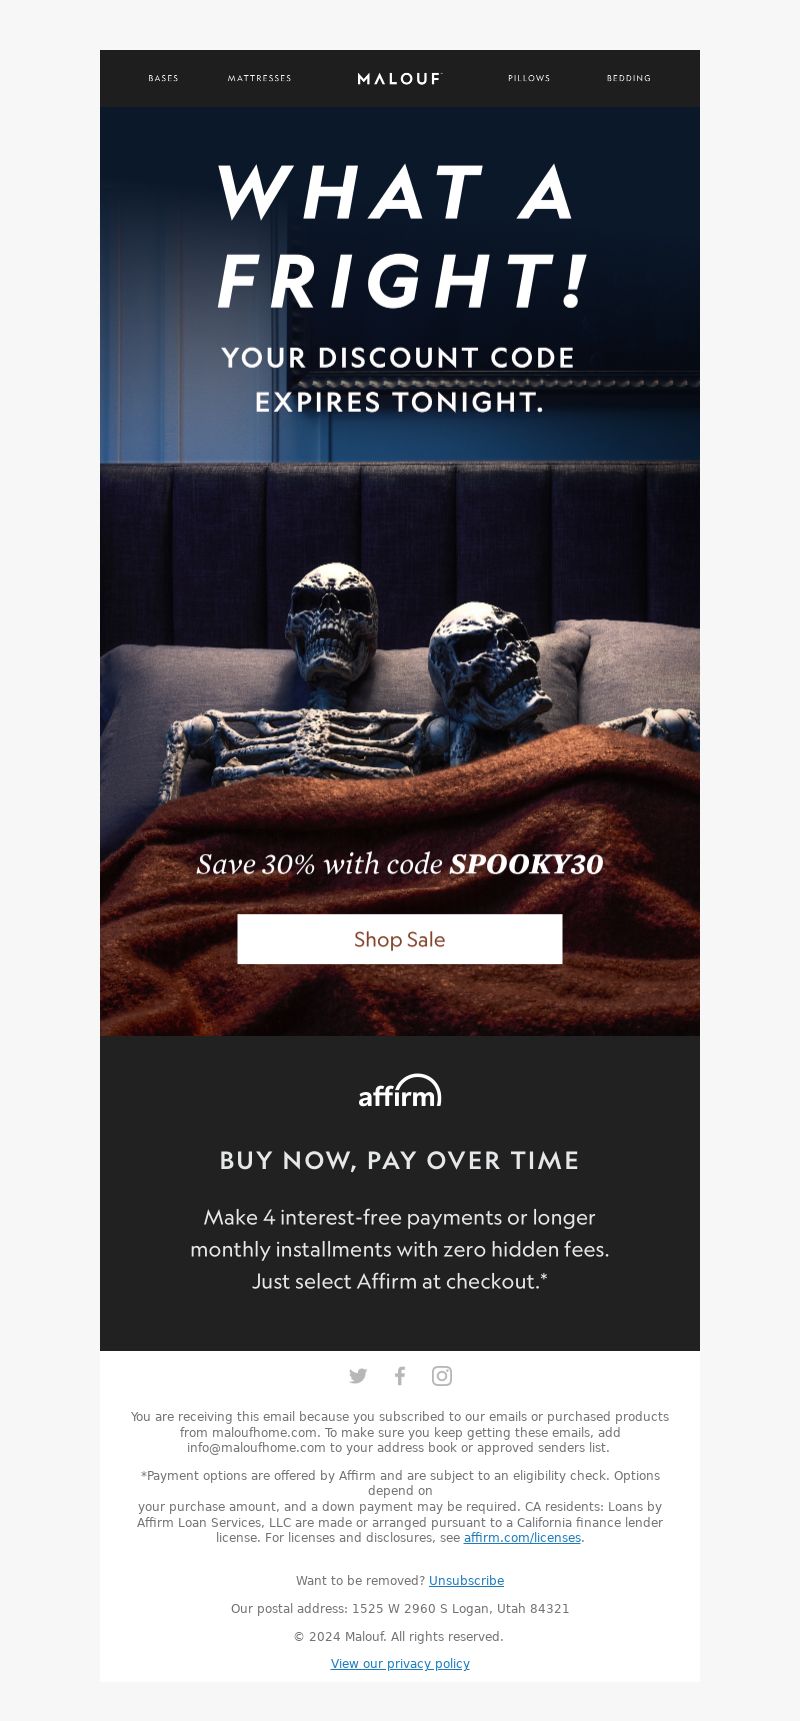This screenshot has width=800, height=1721.
Task: Open the Facebook icon link
Action: click(400, 1376)
